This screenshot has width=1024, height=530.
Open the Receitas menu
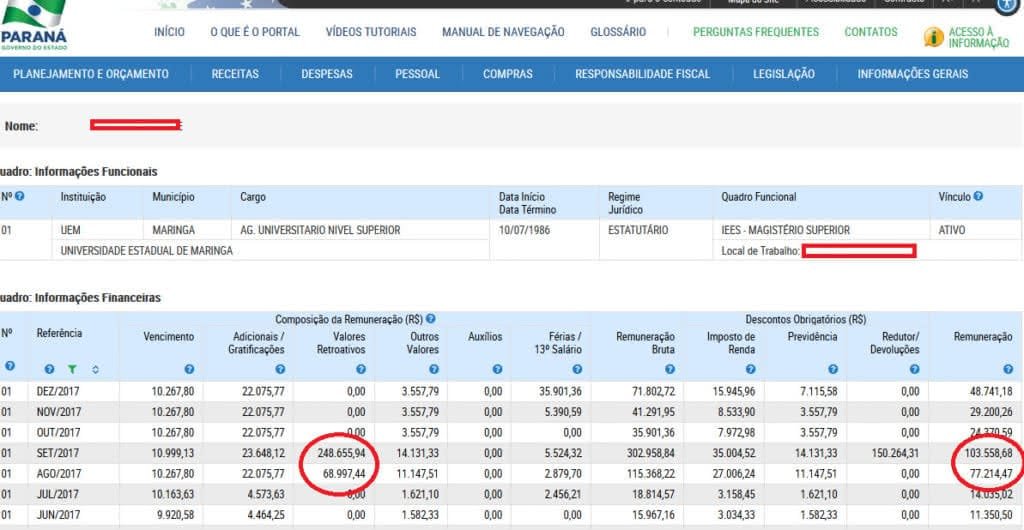(235, 74)
